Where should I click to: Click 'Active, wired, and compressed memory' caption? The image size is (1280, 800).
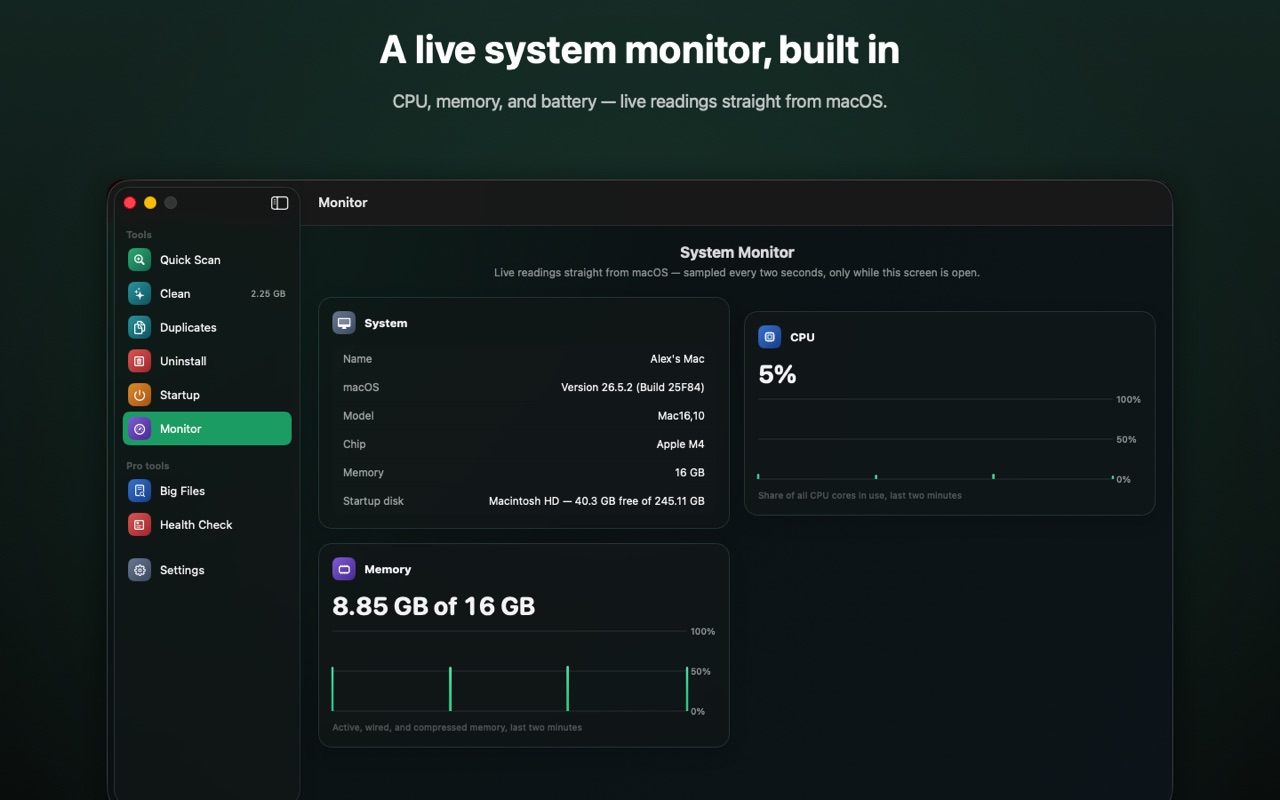tap(457, 727)
